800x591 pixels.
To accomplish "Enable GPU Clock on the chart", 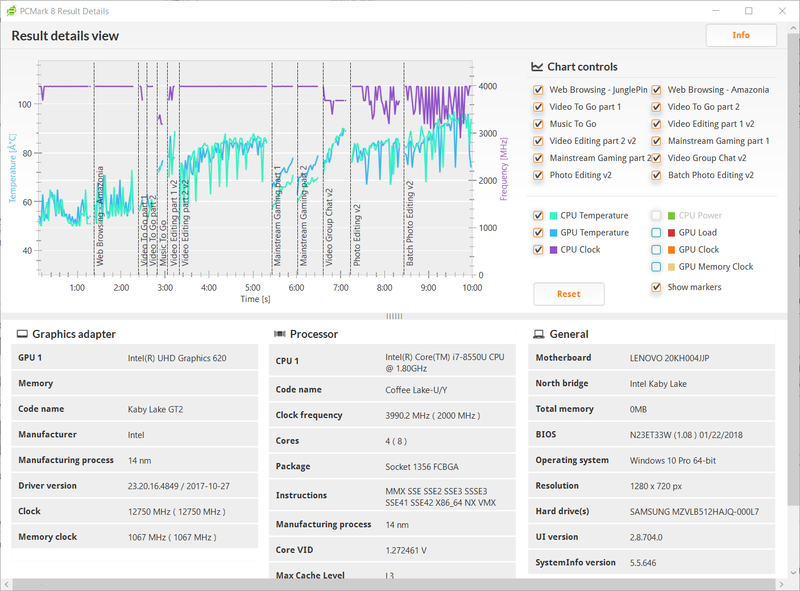I will pyautogui.click(x=656, y=250).
